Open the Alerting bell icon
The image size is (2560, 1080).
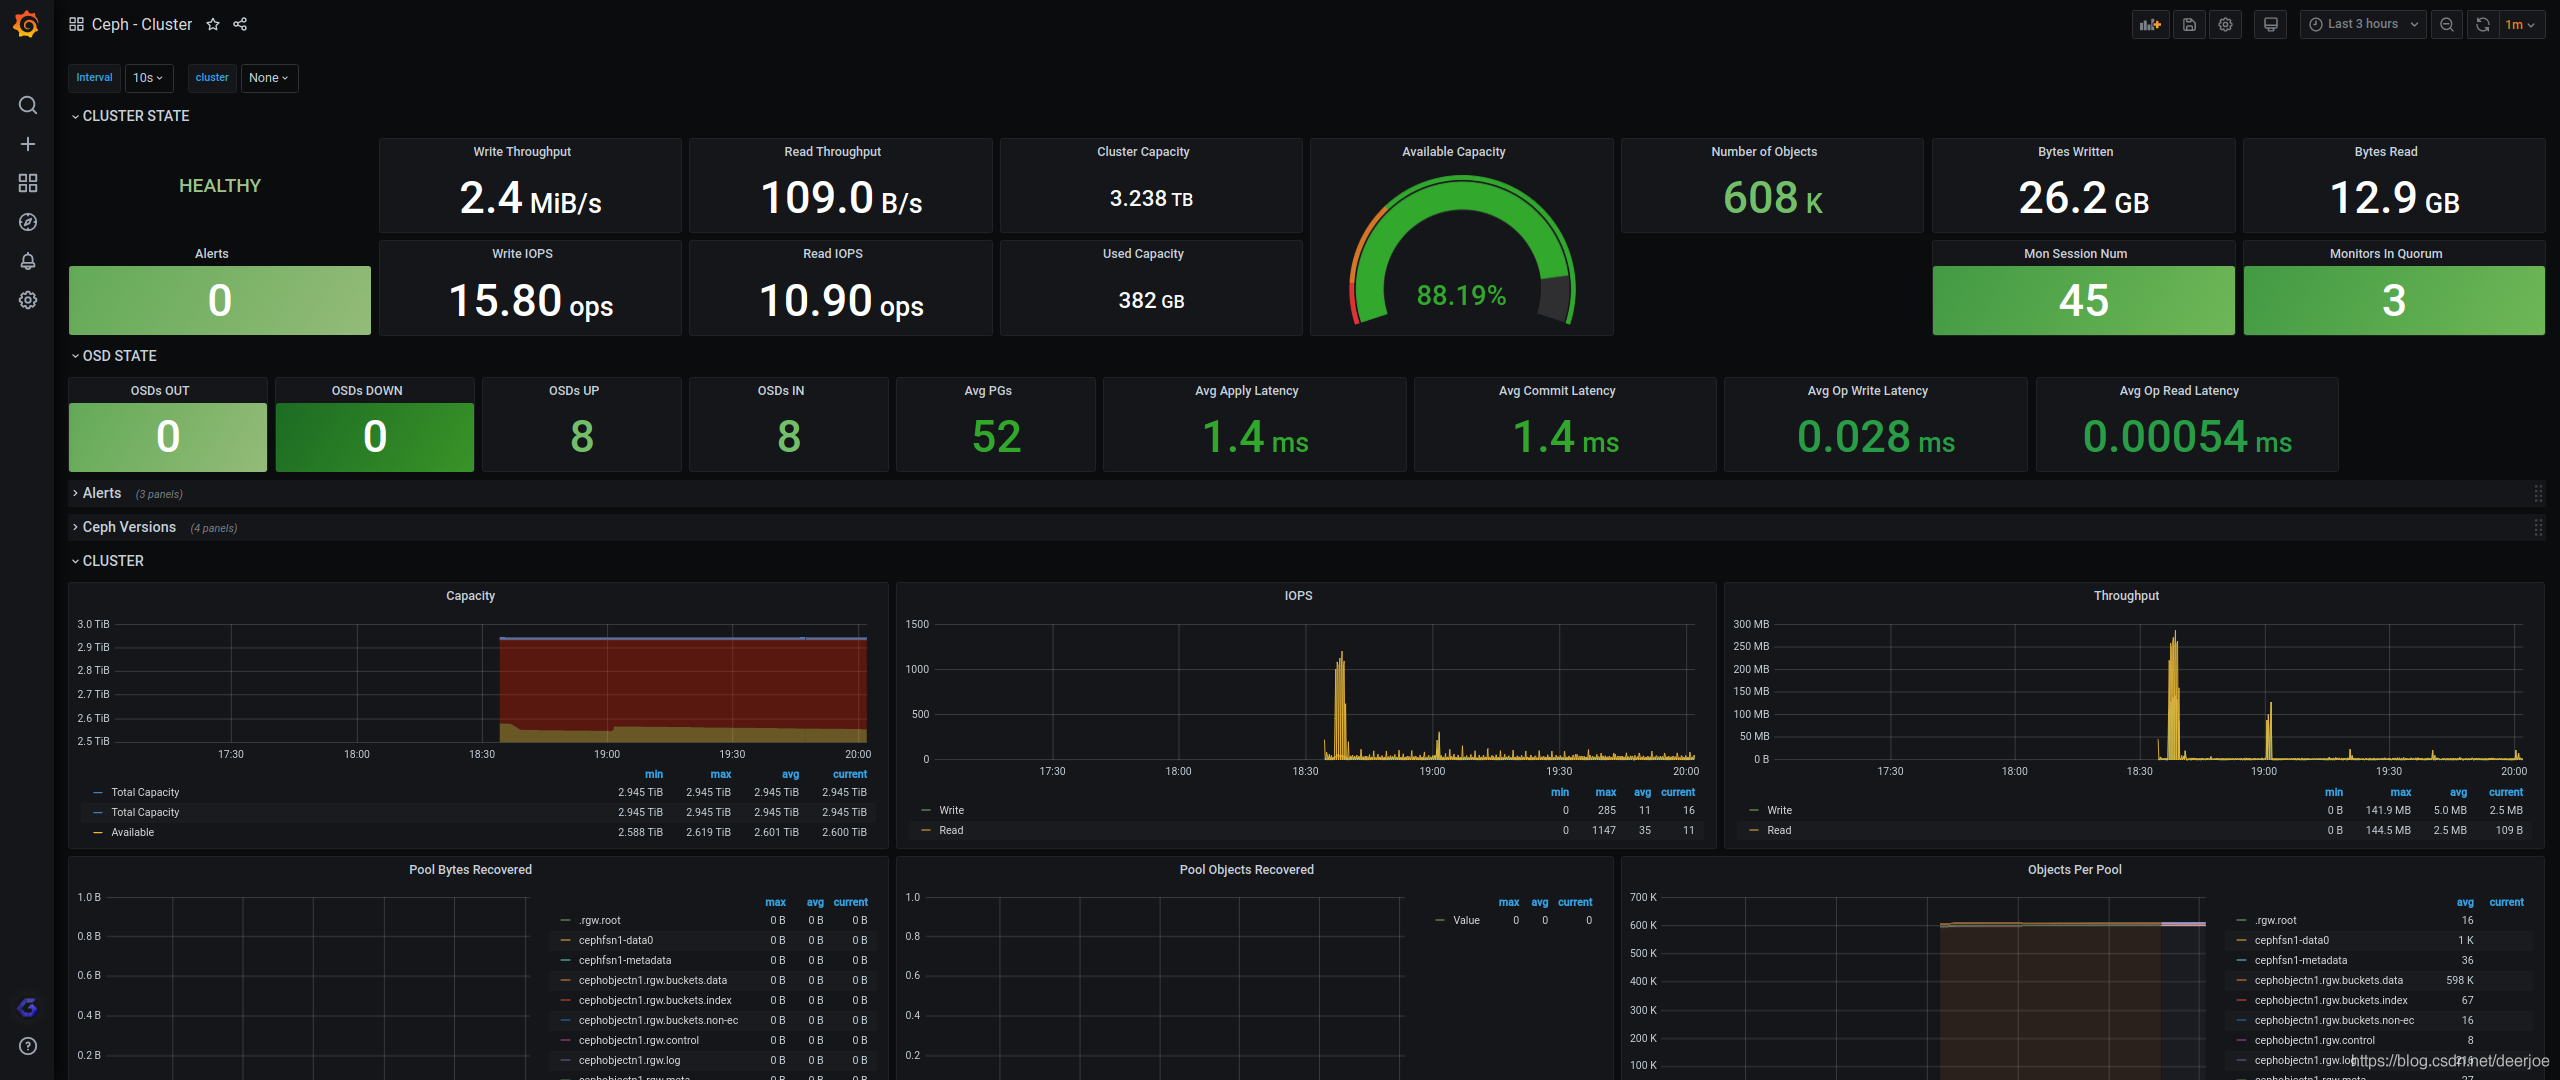coord(28,261)
